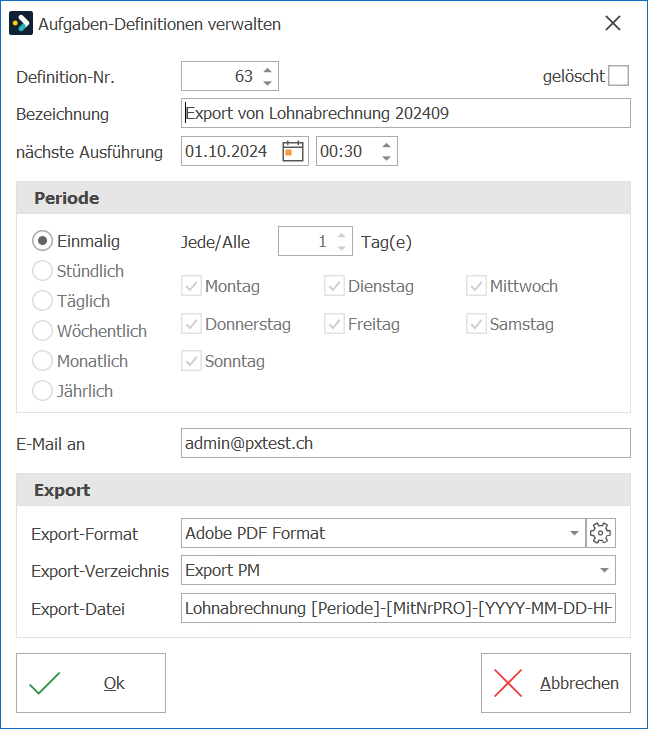Open the calendar picker for nächste Ausführung
The width and height of the screenshot is (648, 729).
point(293,151)
